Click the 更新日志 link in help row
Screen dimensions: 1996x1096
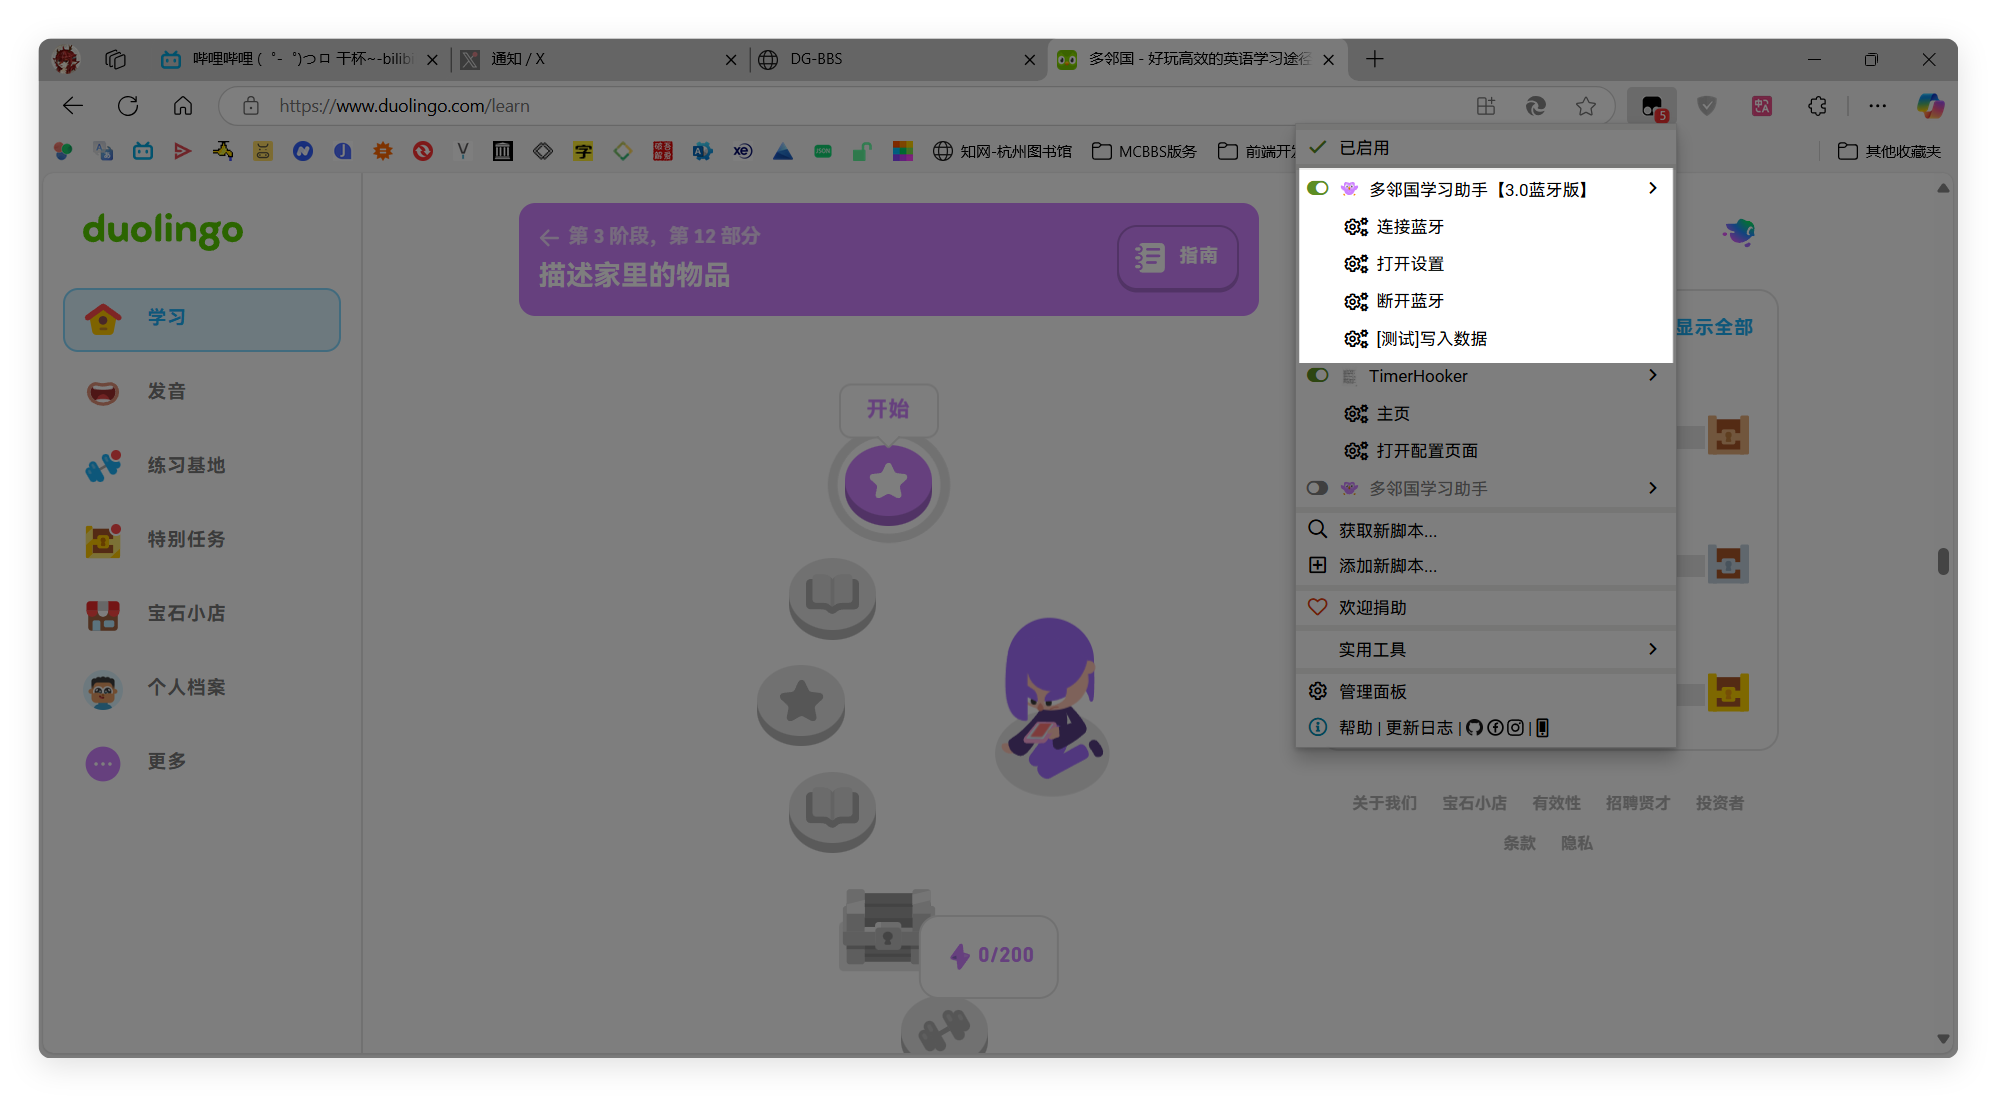pos(1419,728)
